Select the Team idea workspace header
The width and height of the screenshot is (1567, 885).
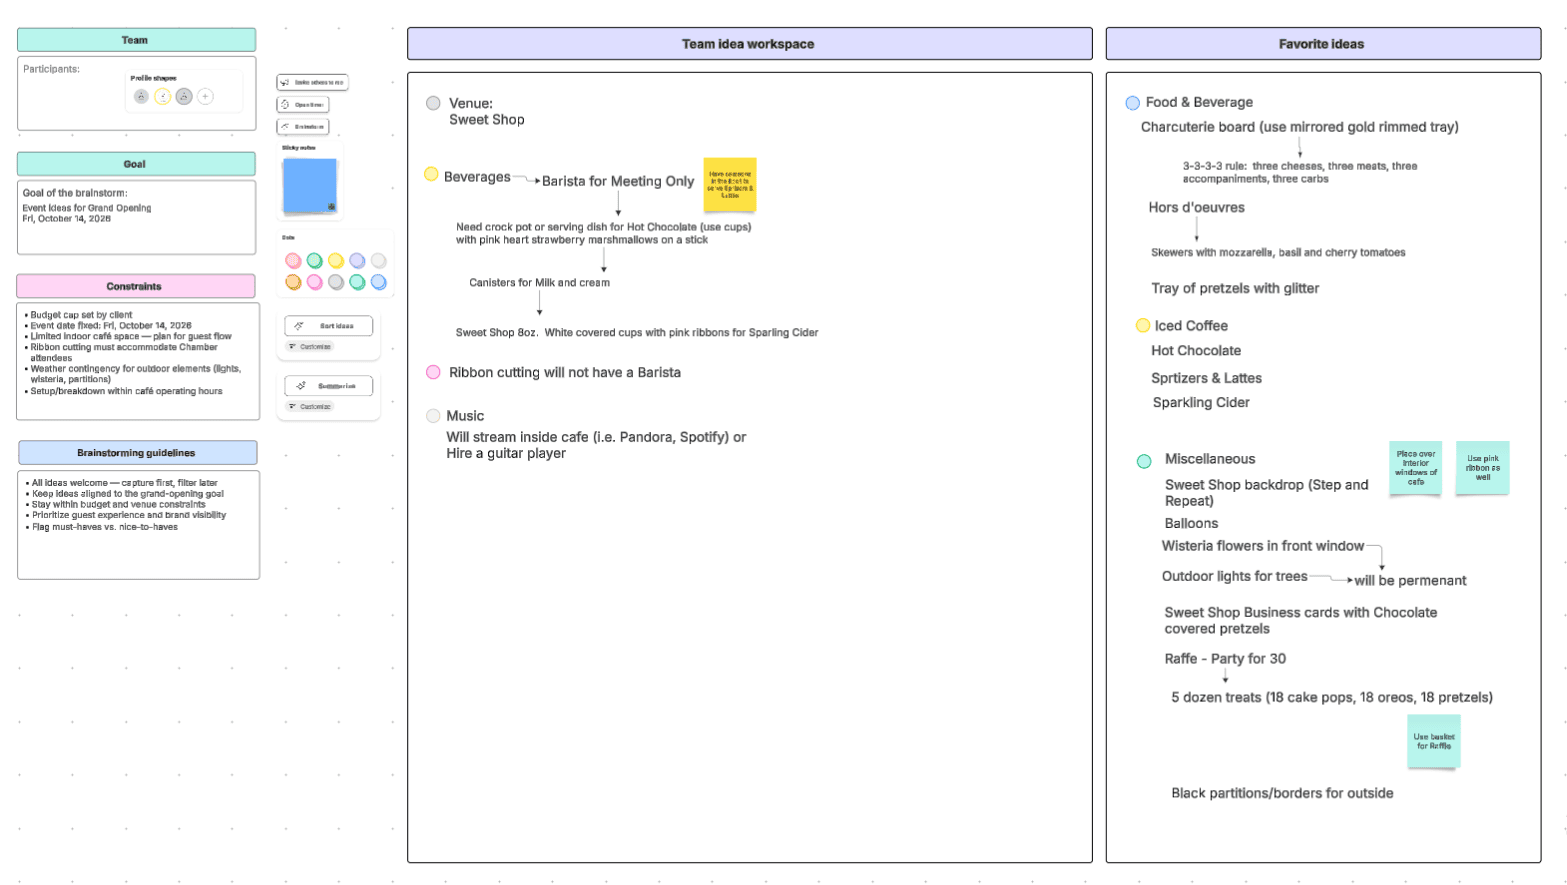(x=750, y=44)
